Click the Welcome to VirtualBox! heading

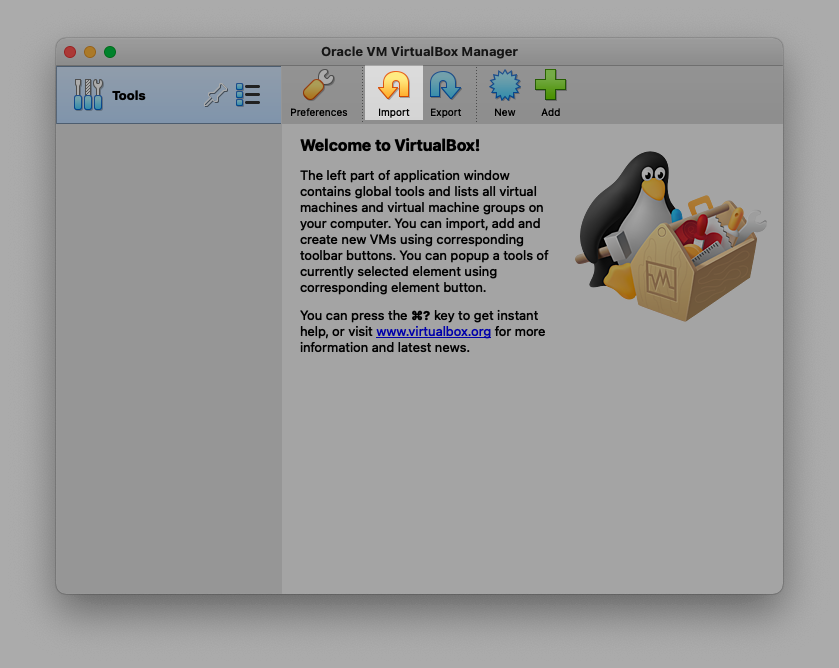click(x=390, y=146)
